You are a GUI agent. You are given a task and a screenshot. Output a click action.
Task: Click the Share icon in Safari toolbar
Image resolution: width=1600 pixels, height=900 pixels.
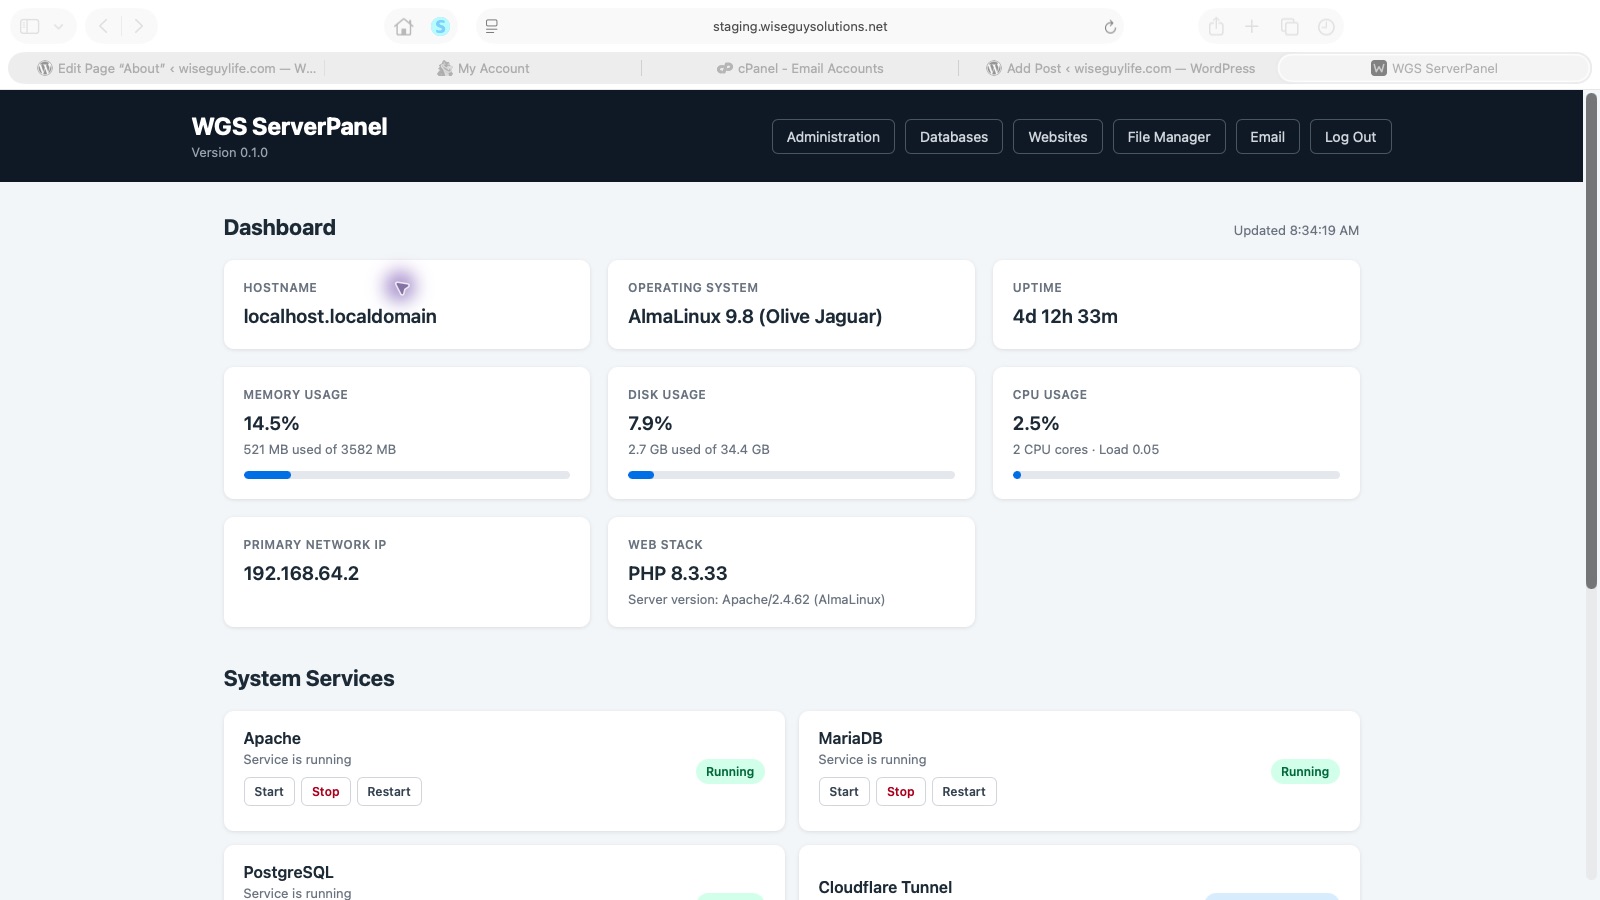click(1216, 26)
